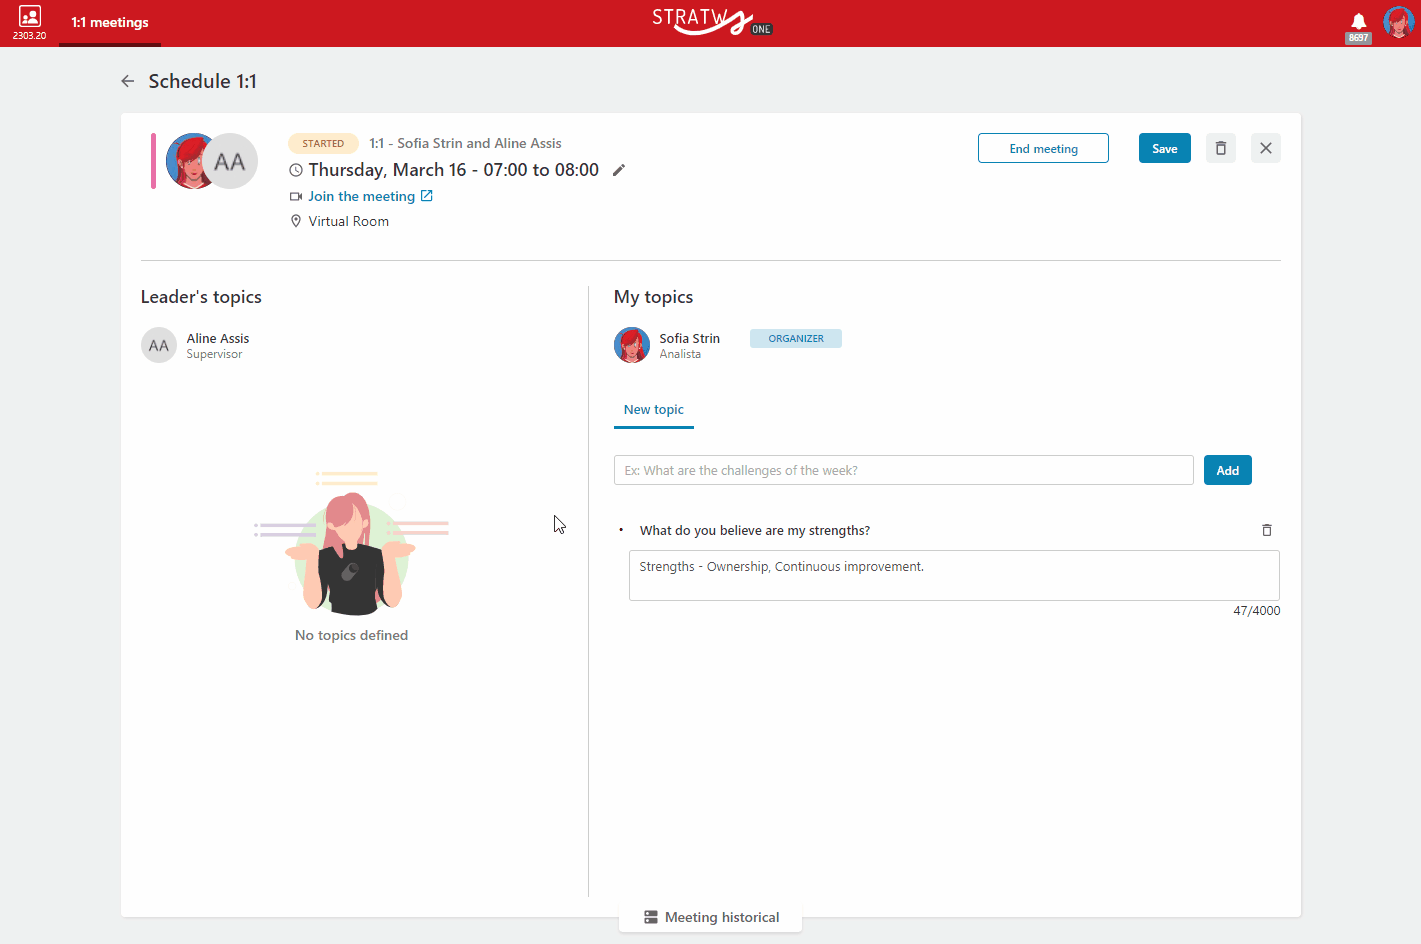Select the 1:1 meetings tab
The image size is (1421, 944).
(x=110, y=23)
